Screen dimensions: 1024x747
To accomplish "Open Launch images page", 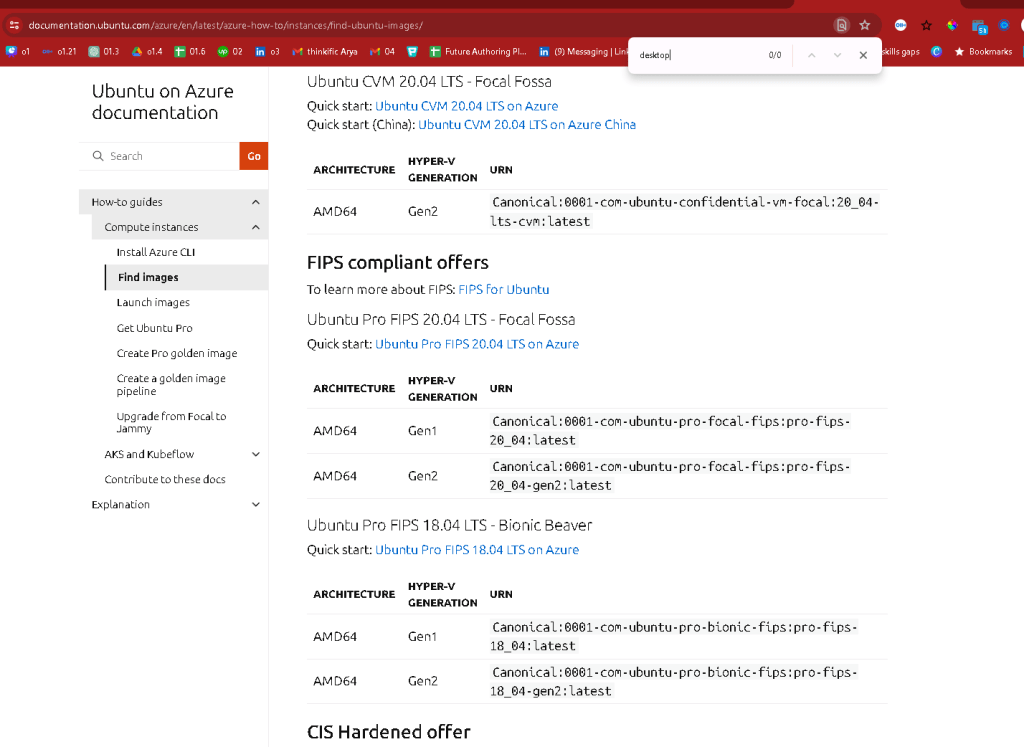I will click(x=153, y=302).
